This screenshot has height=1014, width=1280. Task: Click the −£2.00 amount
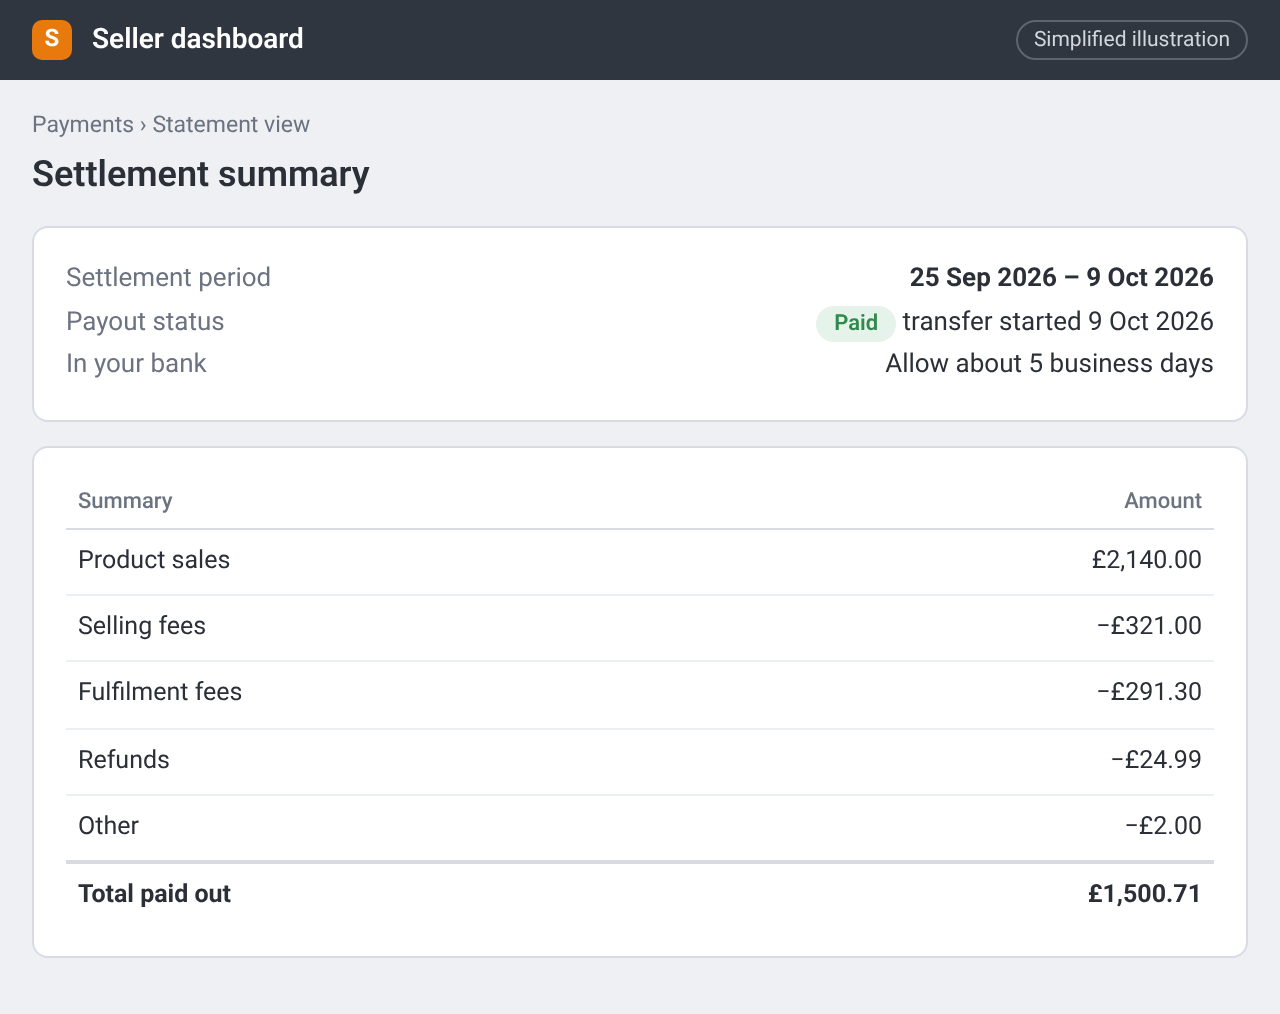pyautogui.click(x=1163, y=825)
